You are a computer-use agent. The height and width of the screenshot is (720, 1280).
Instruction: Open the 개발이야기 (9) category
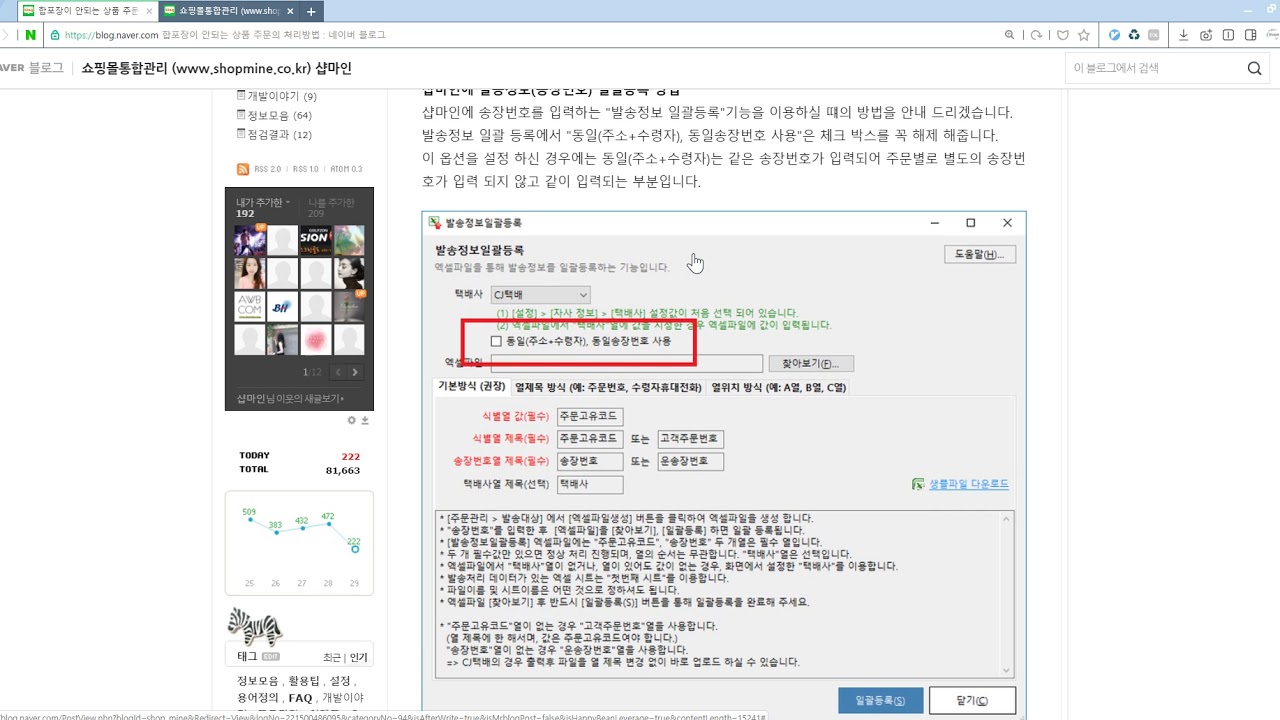(x=282, y=96)
